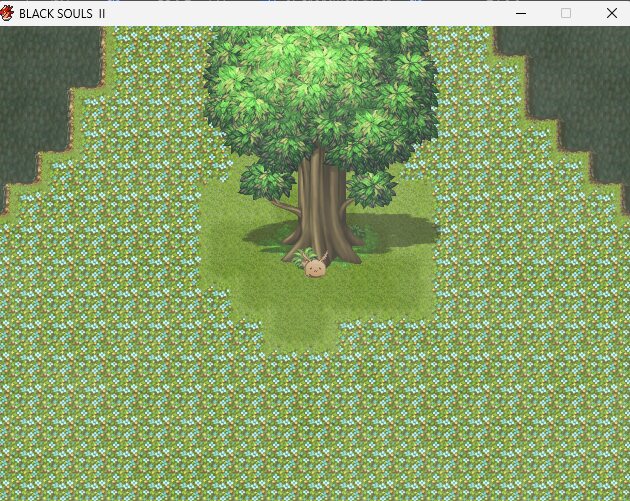The height and width of the screenshot is (501, 630).
Task: Maximize the BLACK SOULS II window
Action: click(566, 13)
